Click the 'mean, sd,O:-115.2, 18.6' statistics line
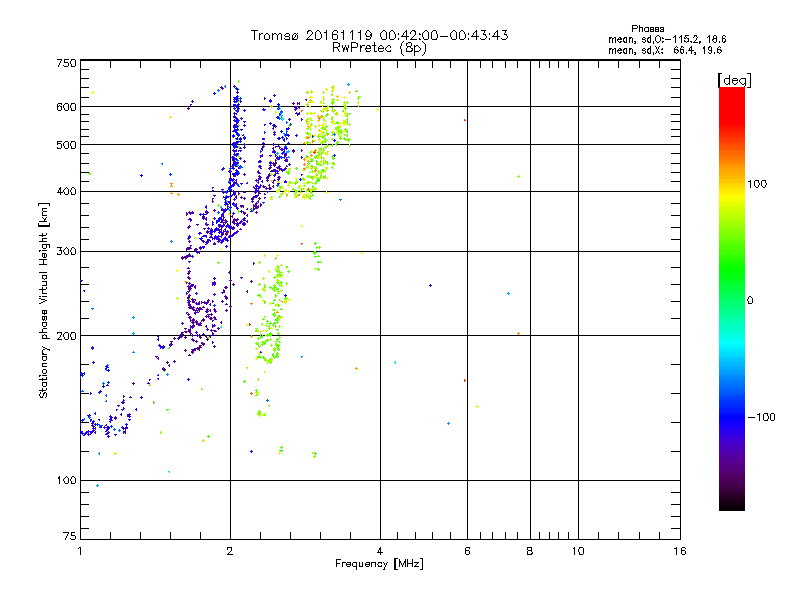Screen dimensions: 800x600 pos(667,39)
